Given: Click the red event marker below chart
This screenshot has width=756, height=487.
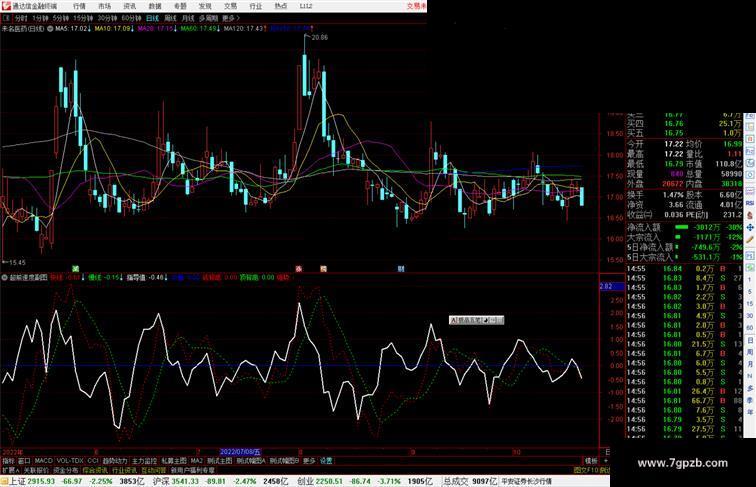Looking at the screenshot, I should (299, 269).
